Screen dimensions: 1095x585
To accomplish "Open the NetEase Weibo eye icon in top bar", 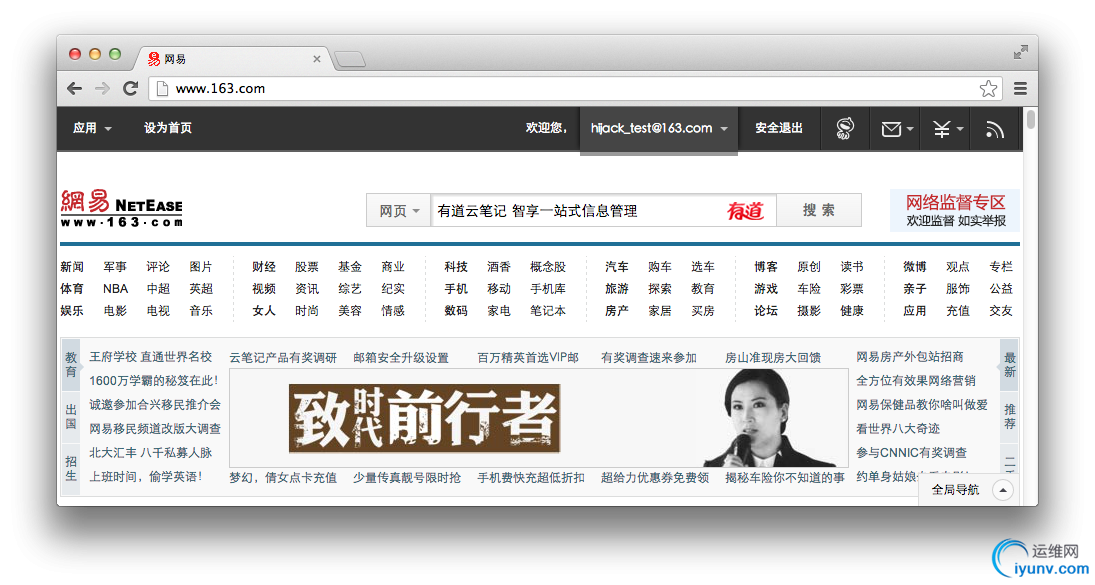I will click(845, 128).
